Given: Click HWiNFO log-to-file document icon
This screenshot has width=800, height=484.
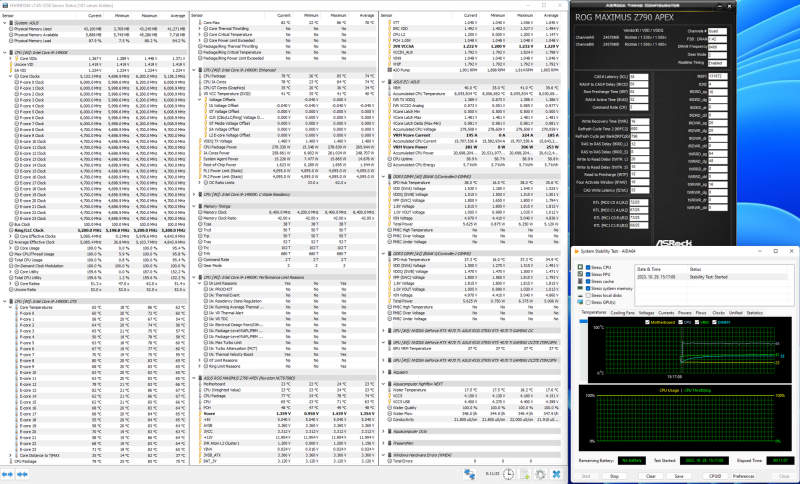Looking at the screenshot, I should [x=525, y=474].
